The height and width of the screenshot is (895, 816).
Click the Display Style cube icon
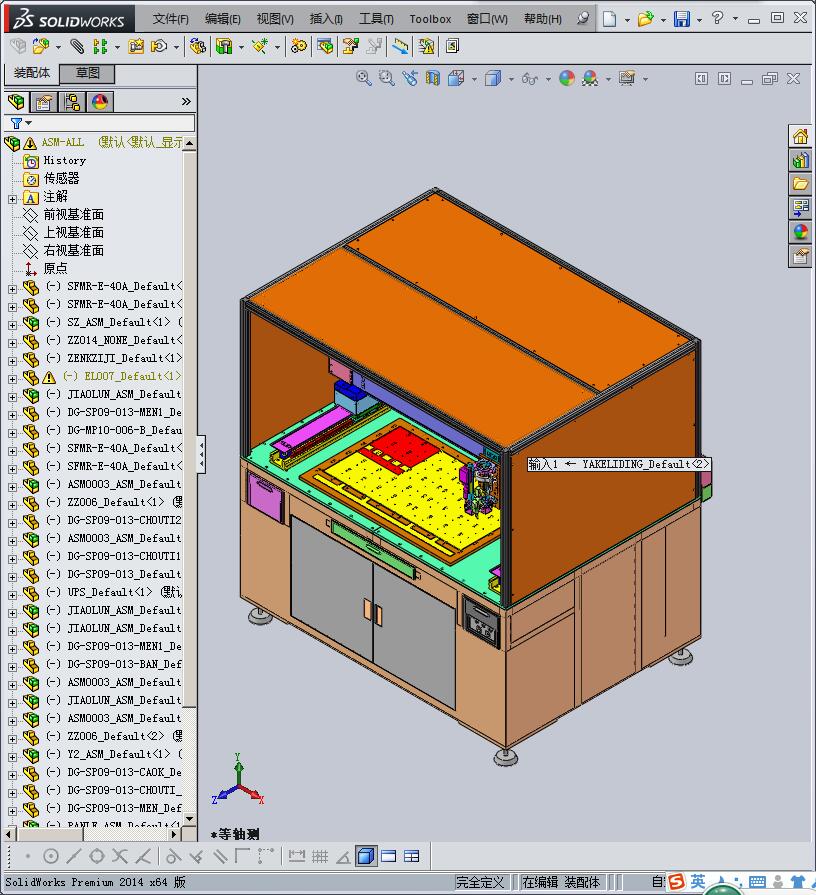tap(492, 78)
